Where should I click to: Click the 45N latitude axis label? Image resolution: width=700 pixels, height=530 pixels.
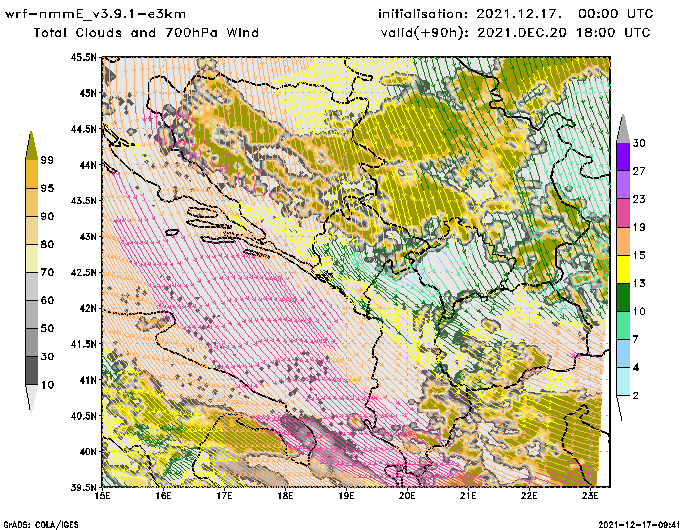tap(88, 93)
